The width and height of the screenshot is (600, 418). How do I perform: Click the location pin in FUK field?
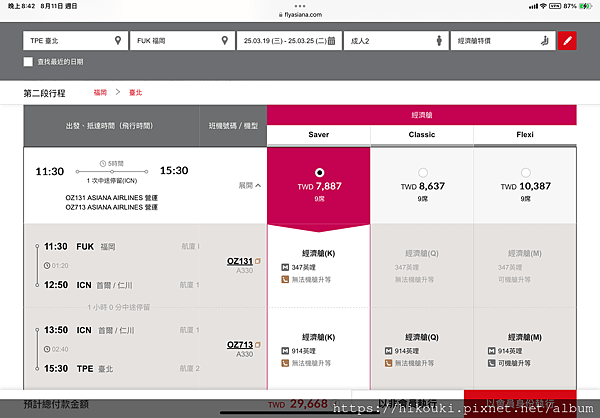[225, 40]
